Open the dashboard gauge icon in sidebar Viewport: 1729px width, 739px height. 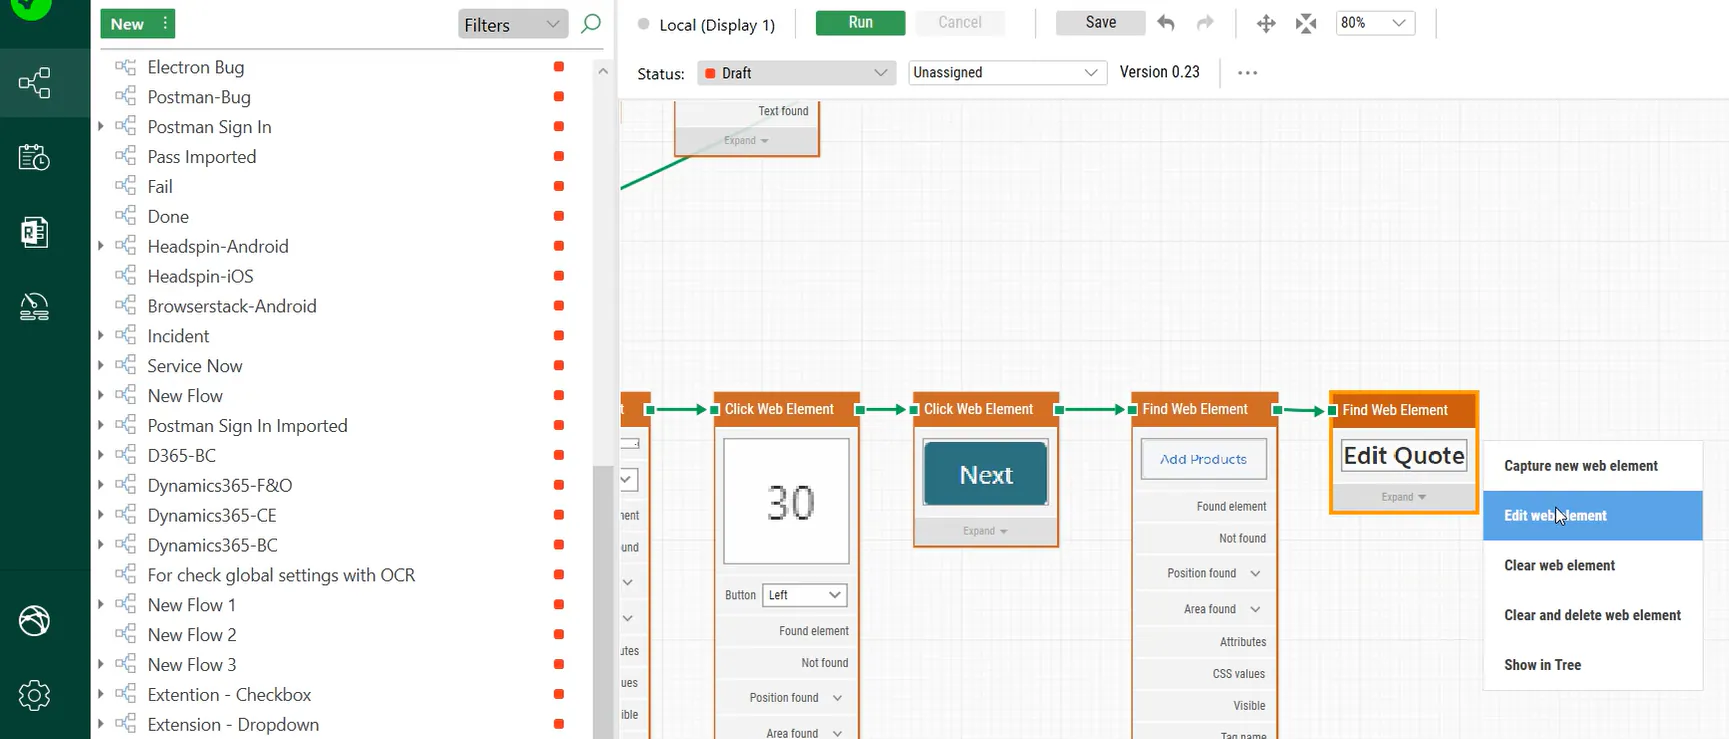(x=35, y=307)
